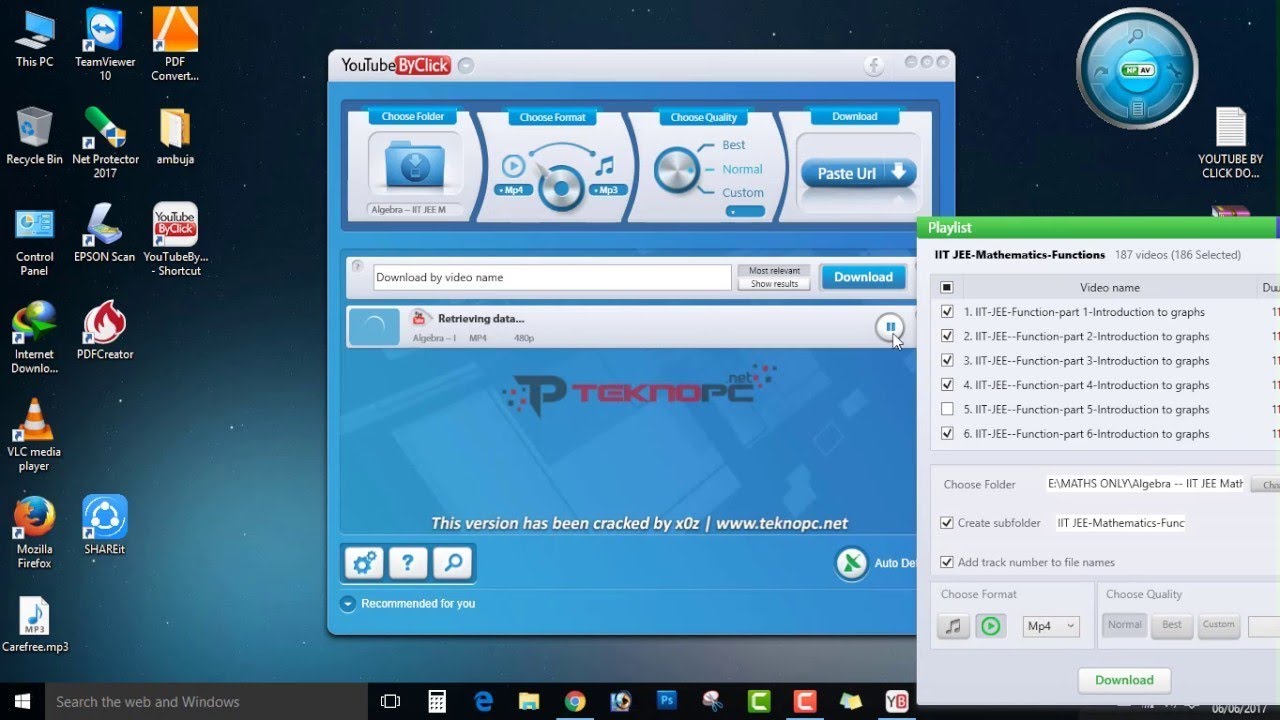Open YouTubeByClick Shortcut on desktop
Image resolution: width=1280 pixels, height=720 pixels.
coord(175,240)
